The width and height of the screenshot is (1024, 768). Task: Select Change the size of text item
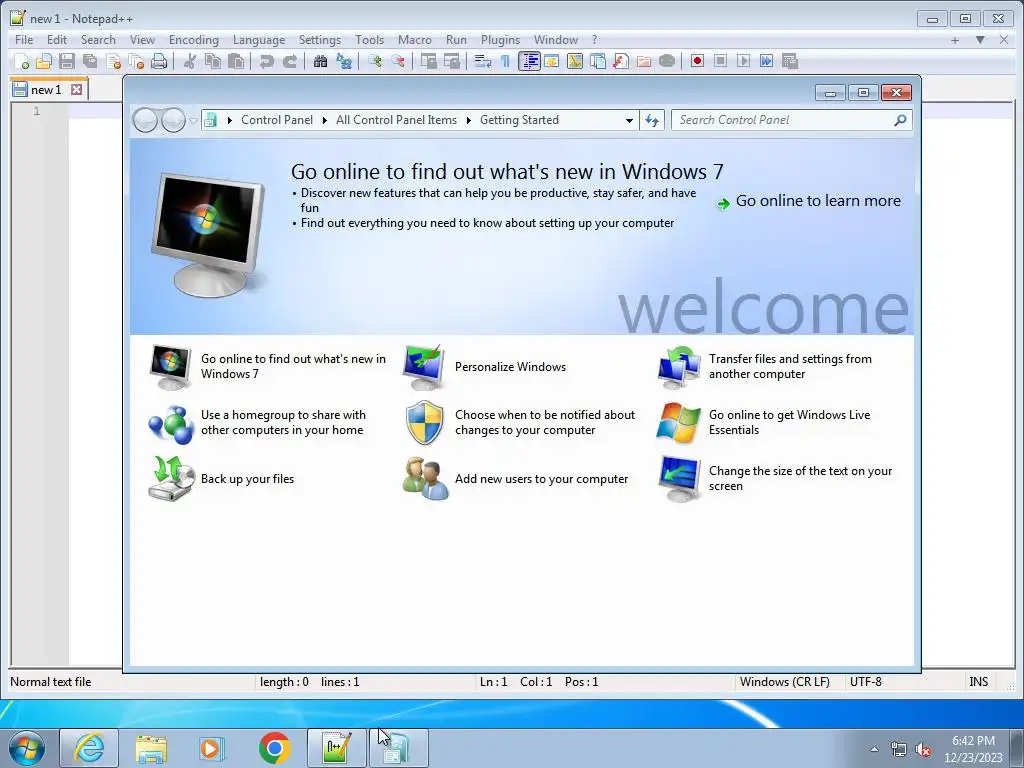pyautogui.click(x=800, y=479)
